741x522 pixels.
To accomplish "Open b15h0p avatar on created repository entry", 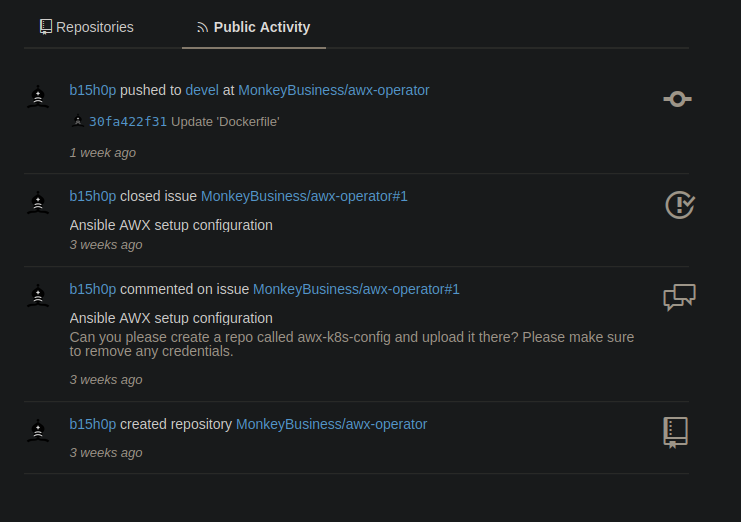I will tap(38, 431).
